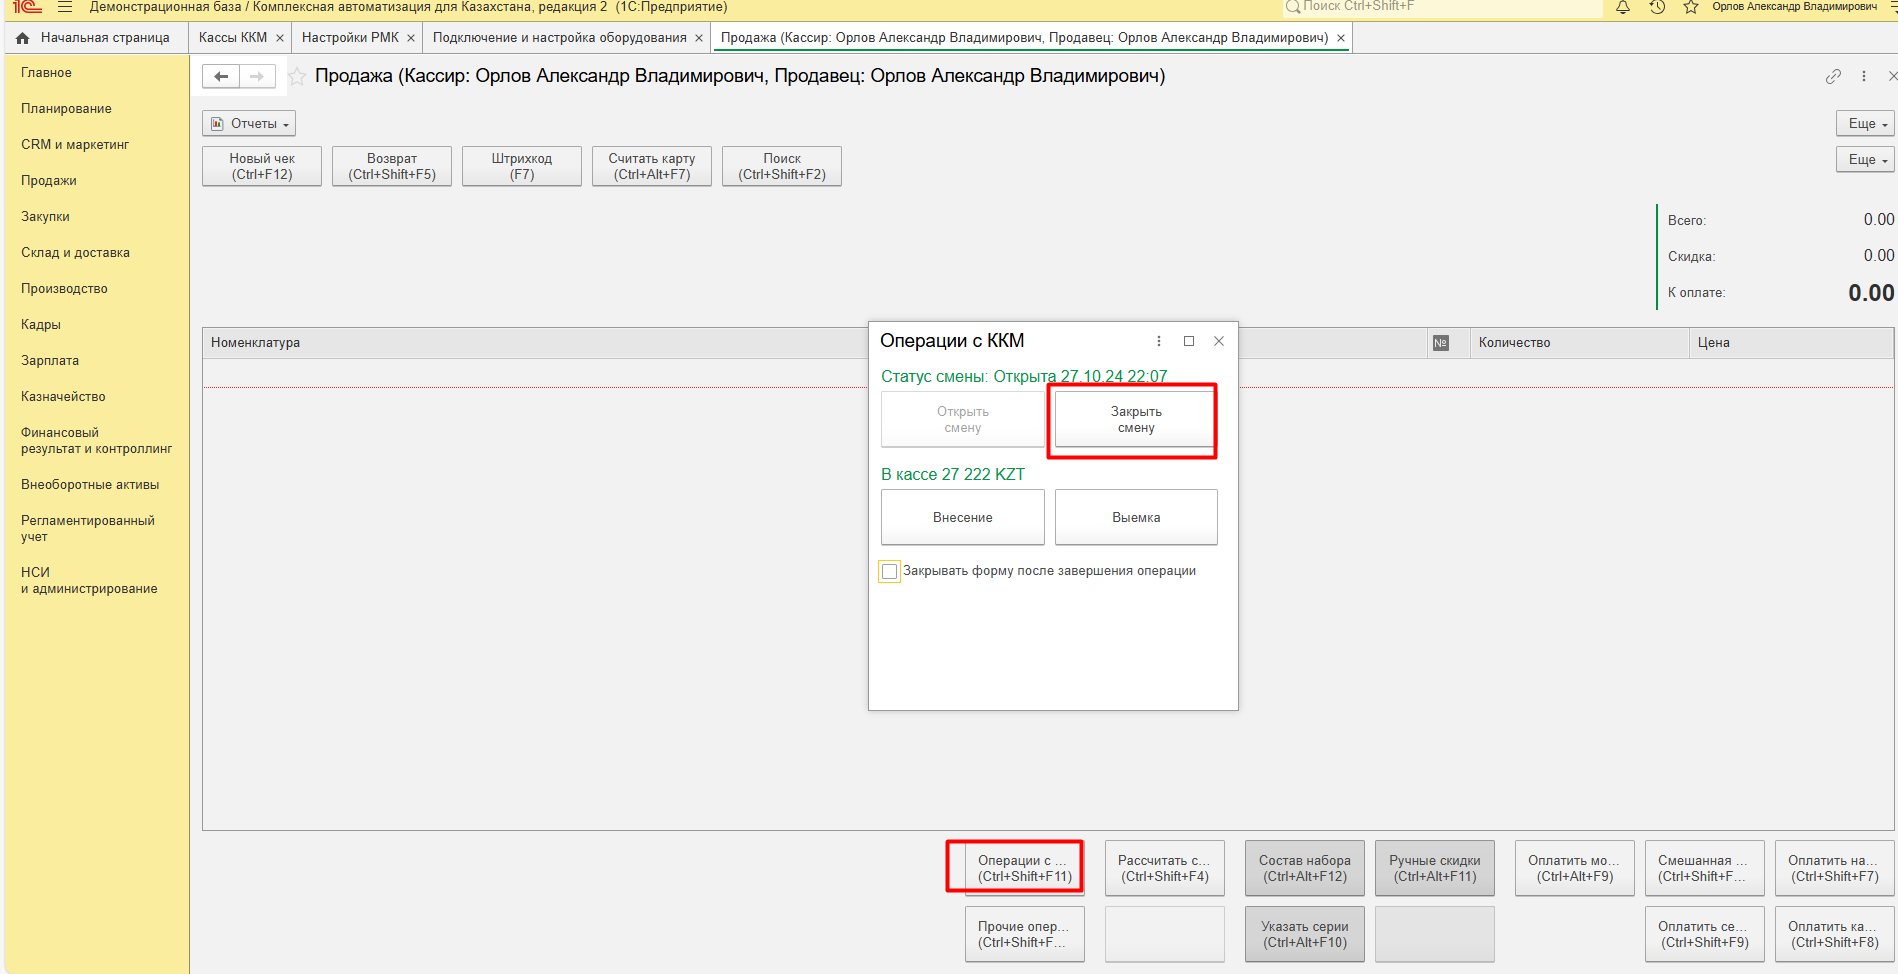Click the Внесение button

[x=962, y=517]
